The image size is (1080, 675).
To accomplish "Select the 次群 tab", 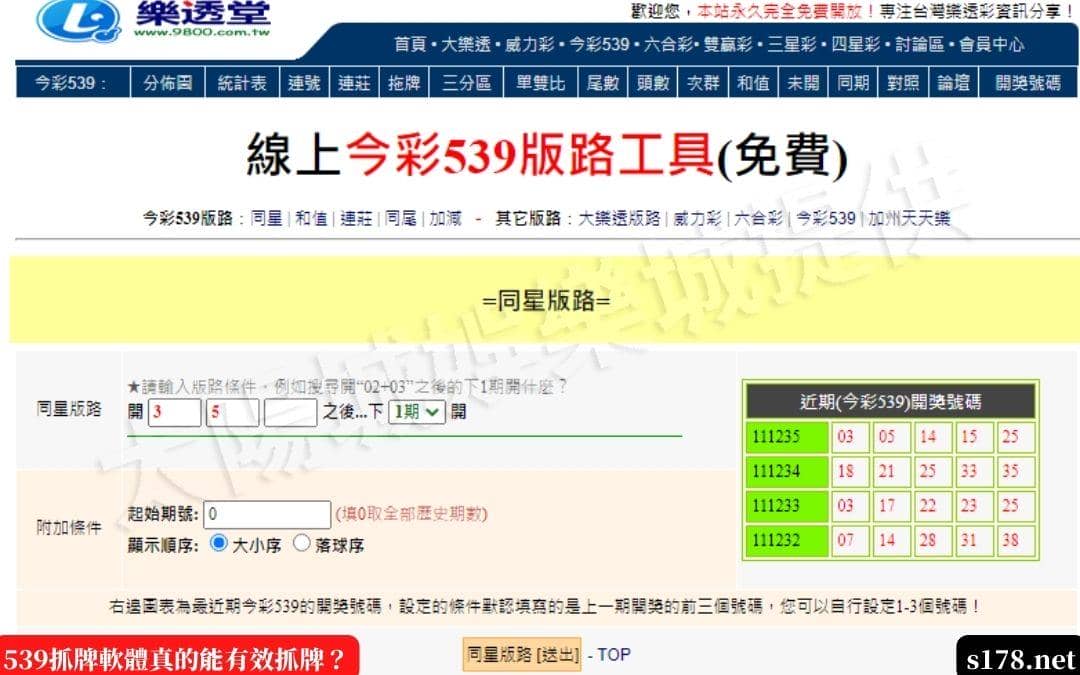I will (x=703, y=83).
